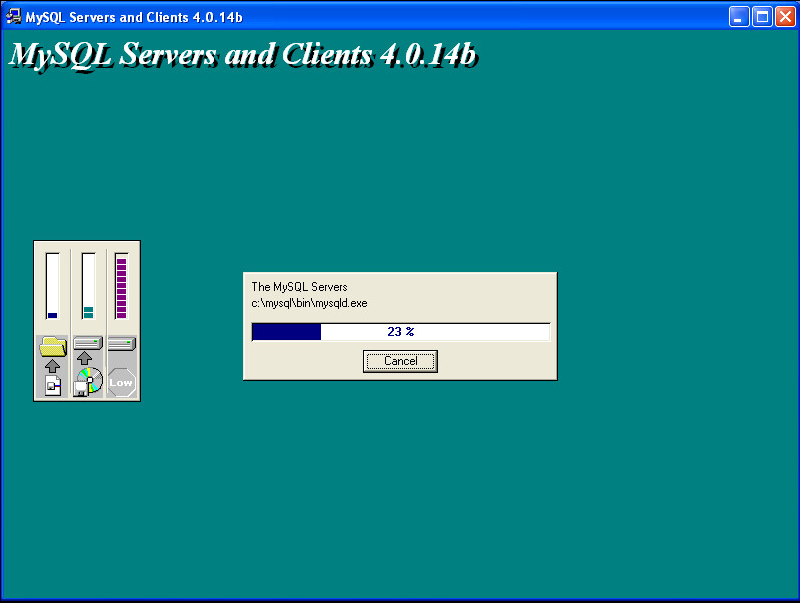Click the CD and floppy media icon
Viewport: 800px width, 603px height.
[x=88, y=382]
